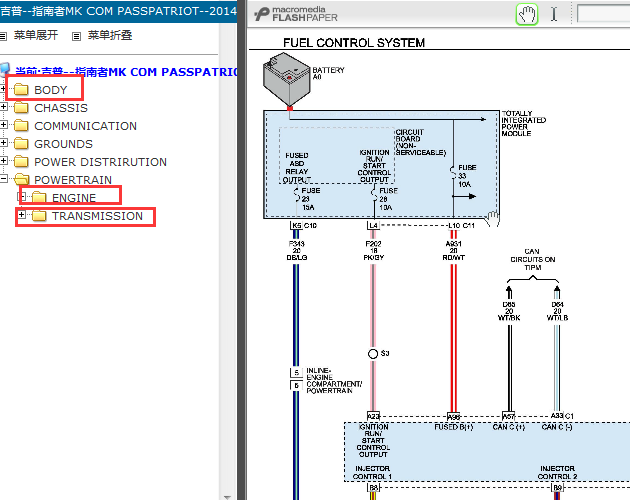Screen dimensions: 630x500
Task: Expand the TRANSMISSION subfolder node
Action: click(x=22, y=215)
